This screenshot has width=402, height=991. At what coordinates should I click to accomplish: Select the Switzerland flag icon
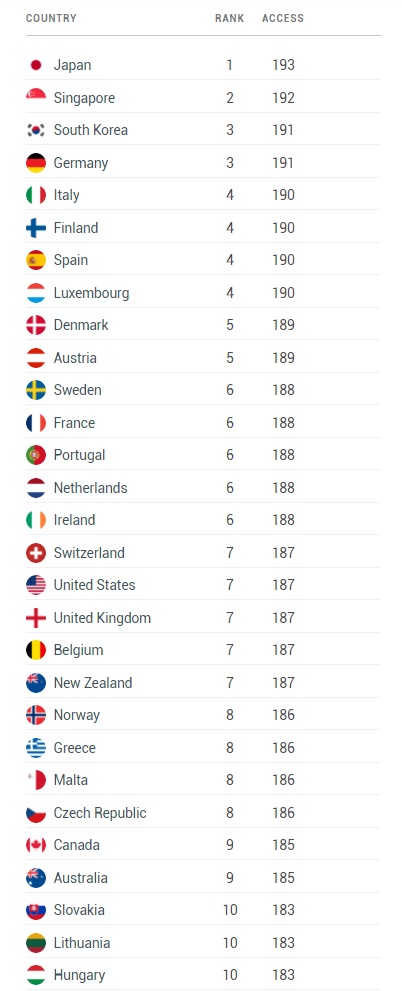point(36,553)
